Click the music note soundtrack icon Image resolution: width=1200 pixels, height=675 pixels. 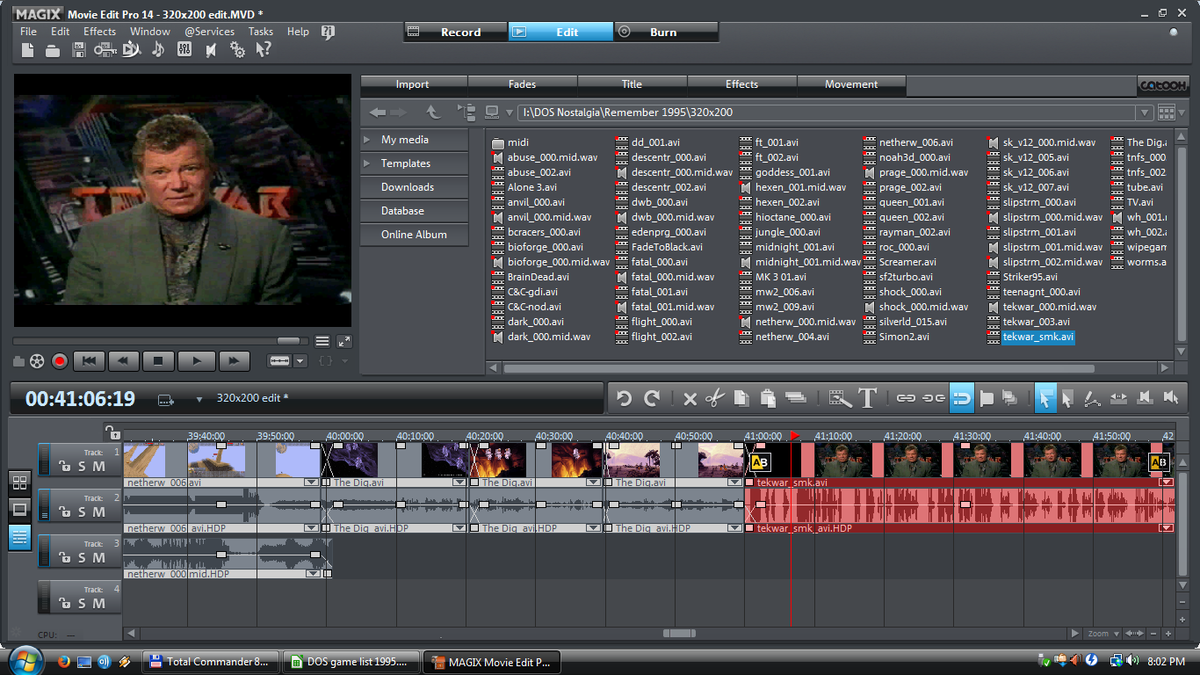pos(158,50)
